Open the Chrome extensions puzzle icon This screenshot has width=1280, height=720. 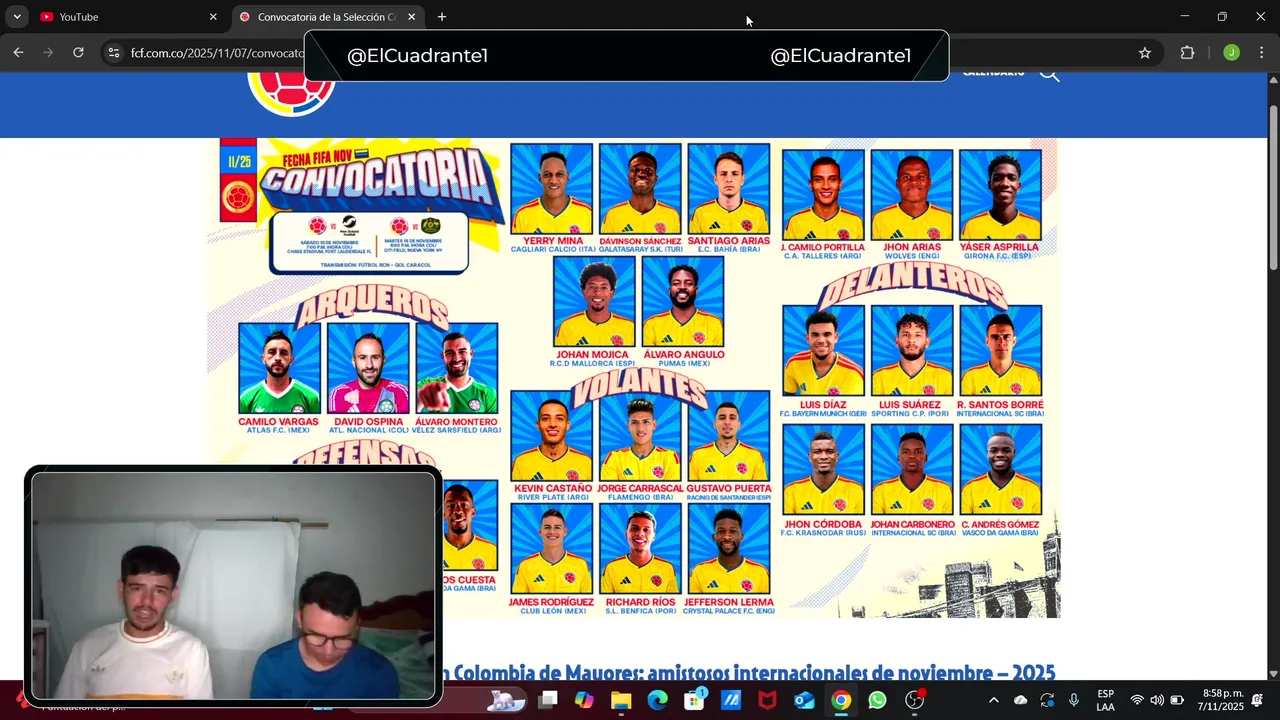tap(1188, 53)
